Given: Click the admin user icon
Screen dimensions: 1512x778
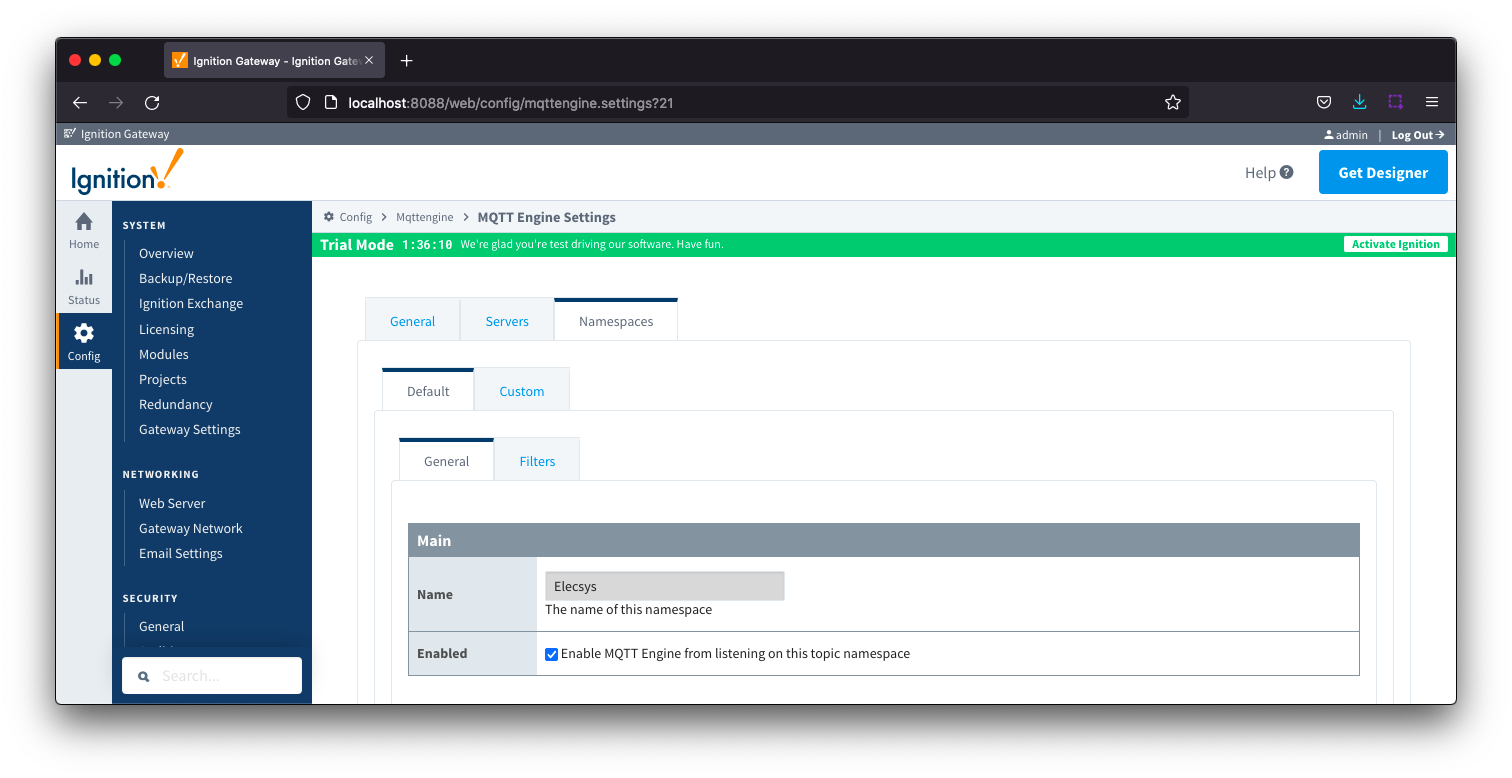Looking at the screenshot, I should (x=1329, y=135).
